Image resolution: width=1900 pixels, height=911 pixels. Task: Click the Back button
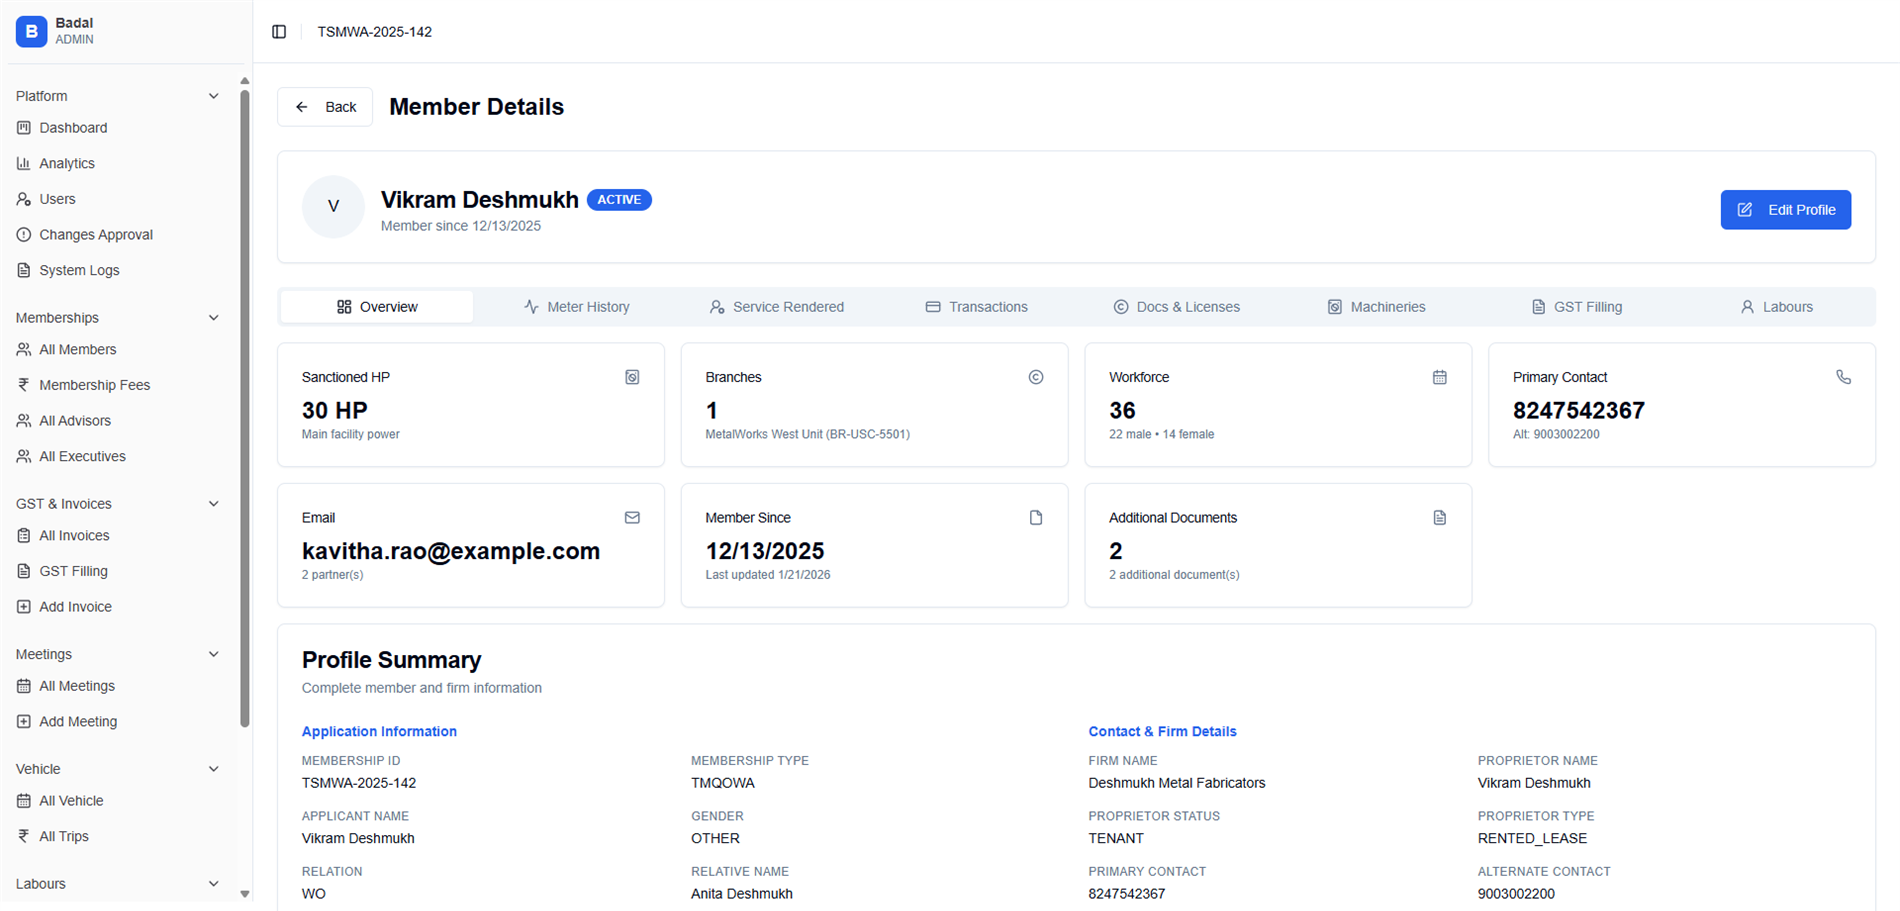click(325, 107)
